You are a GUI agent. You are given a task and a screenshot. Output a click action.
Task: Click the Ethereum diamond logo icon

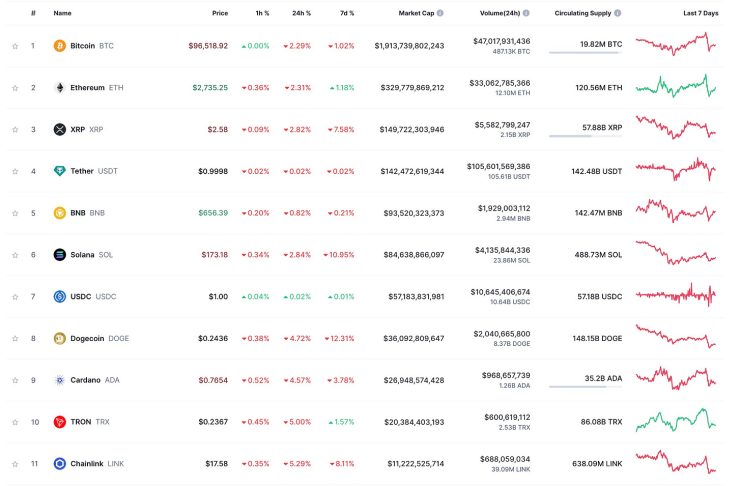pyautogui.click(x=60, y=88)
